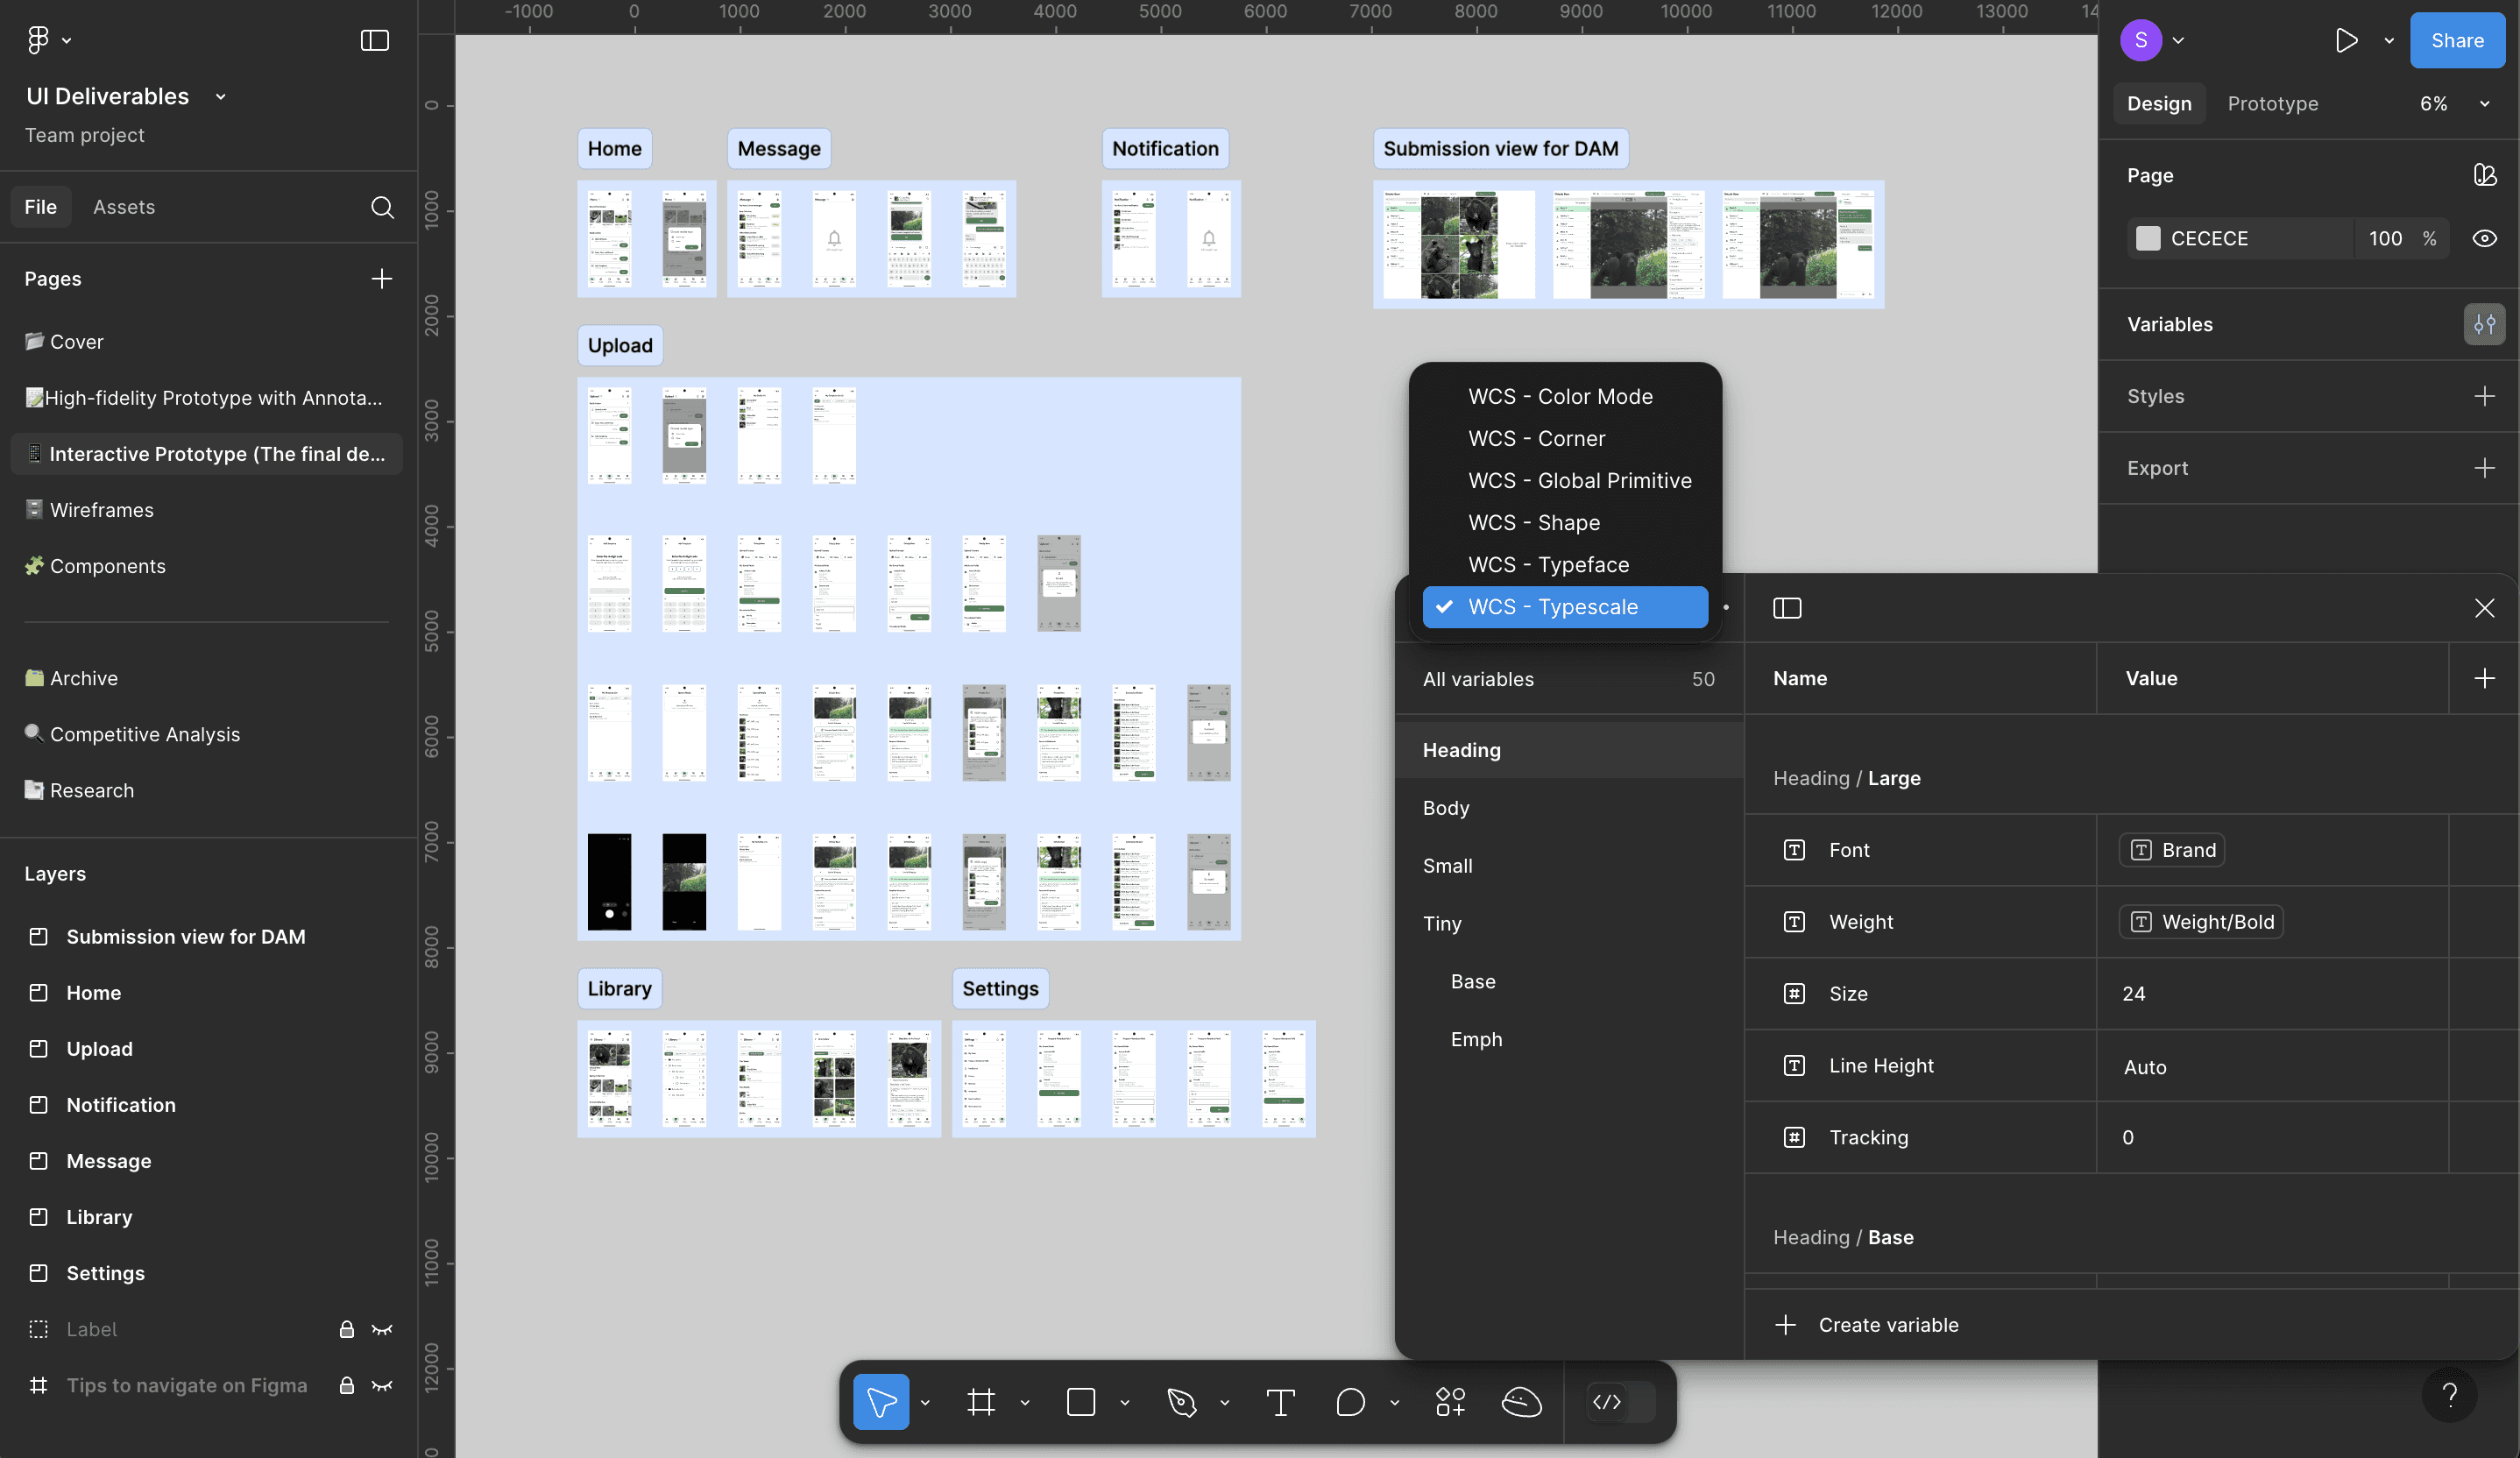Switch to the Prototype tab
Viewport: 2520px width, 1458px height.
(2272, 104)
